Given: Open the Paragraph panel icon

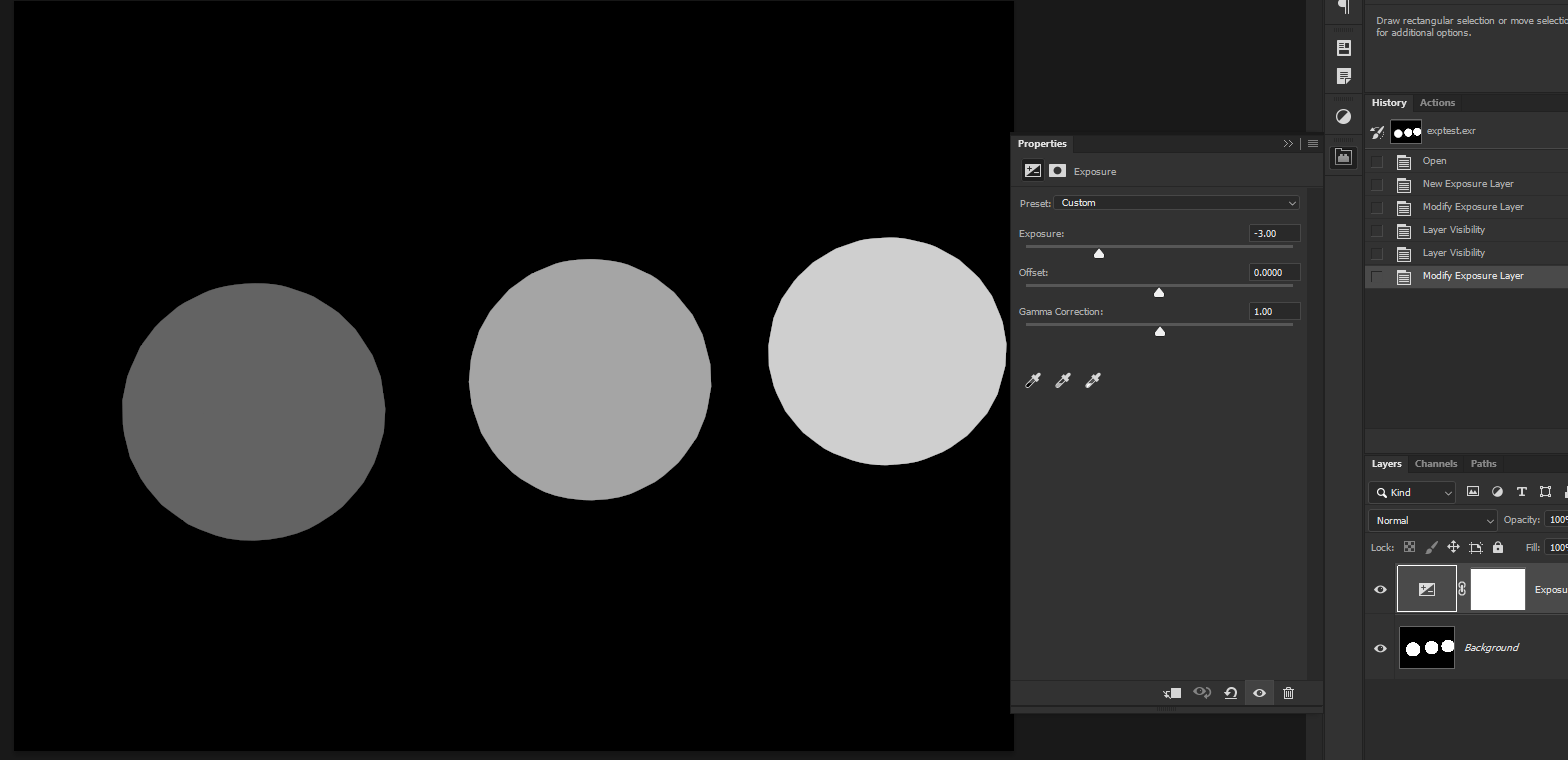Looking at the screenshot, I should 1344,6.
